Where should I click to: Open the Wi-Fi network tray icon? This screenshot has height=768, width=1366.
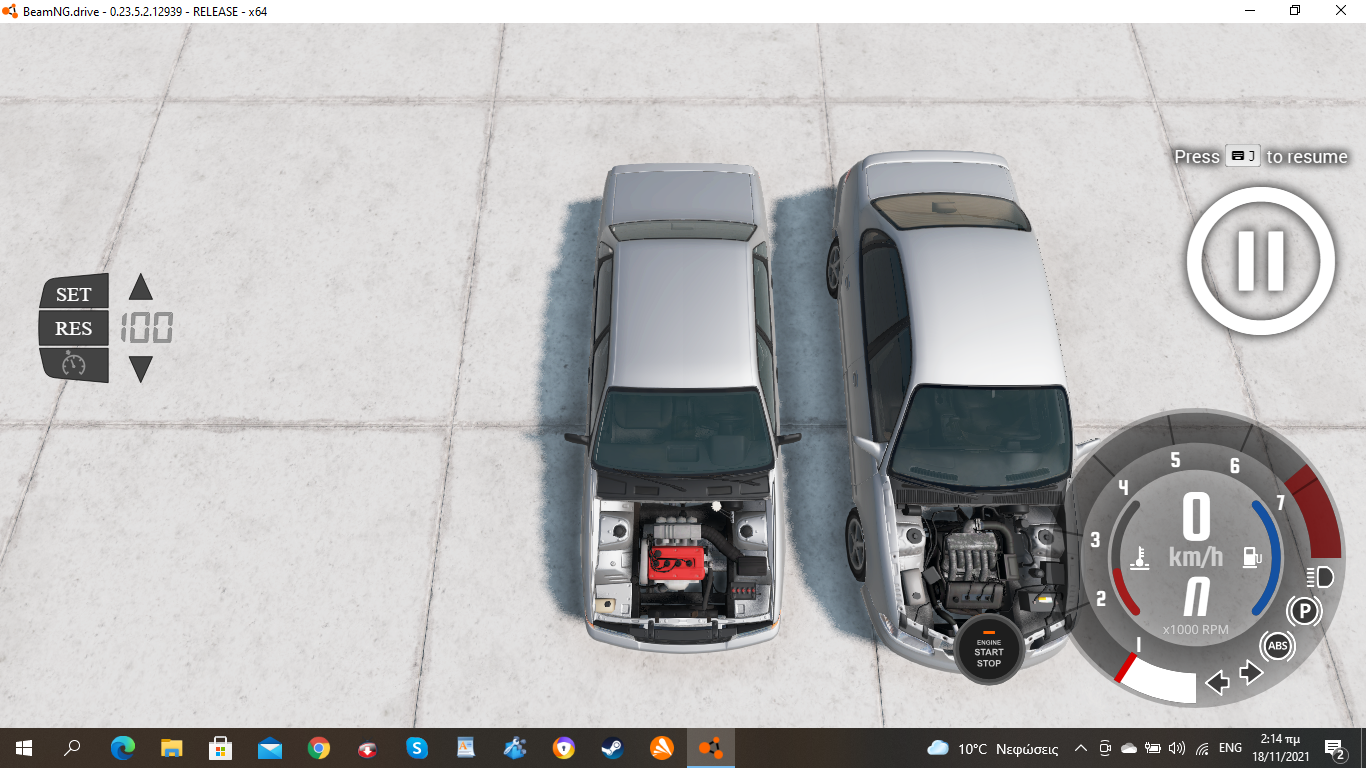pyautogui.click(x=1202, y=748)
